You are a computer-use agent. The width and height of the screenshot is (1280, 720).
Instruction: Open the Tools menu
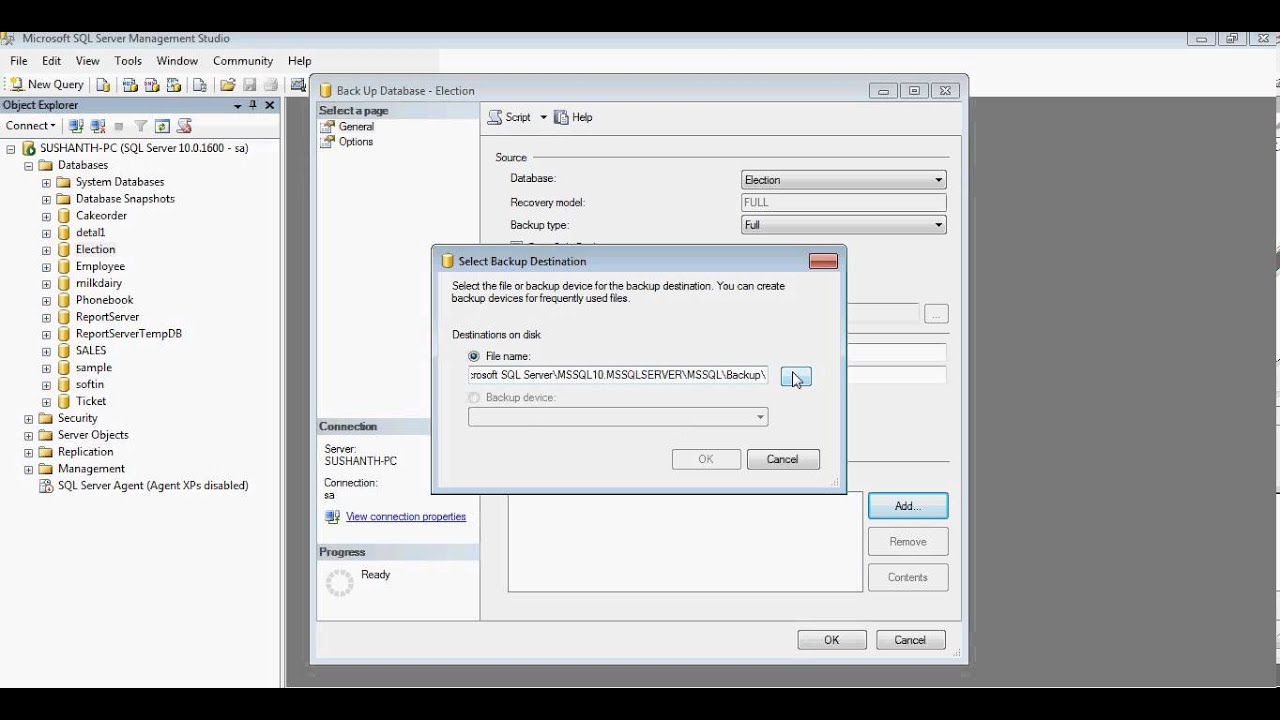tap(128, 61)
